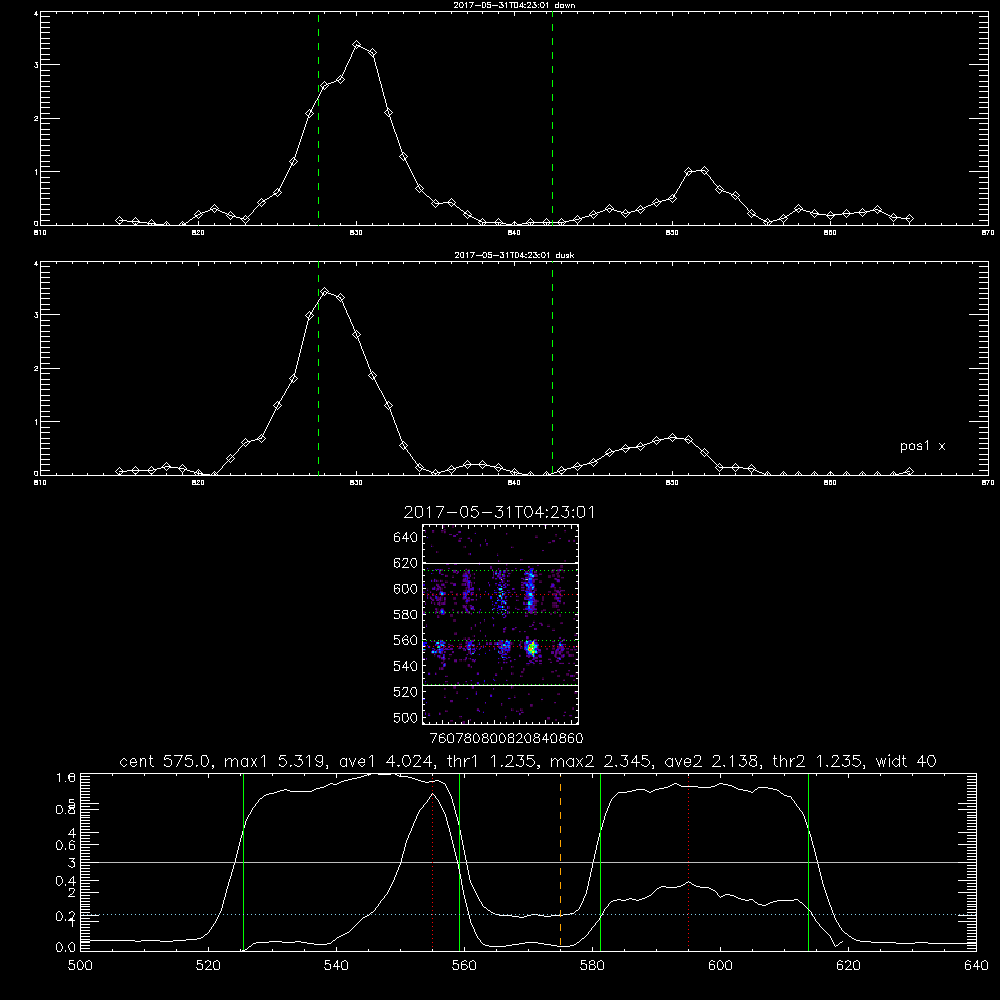The image size is (1000, 1000).
Task: Click the "540" tick label on bottom plot x-axis
Action: pyautogui.click(x=336, y=966)
